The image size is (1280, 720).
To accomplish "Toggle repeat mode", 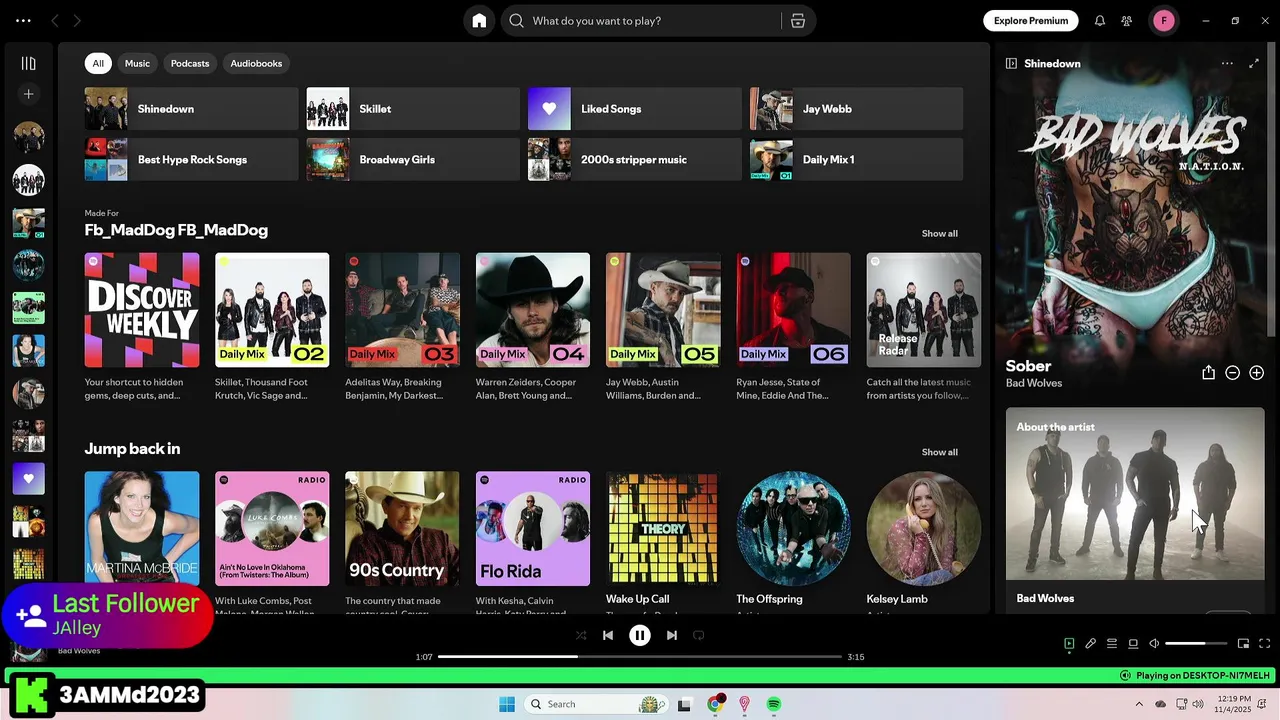I will [699, 635].
